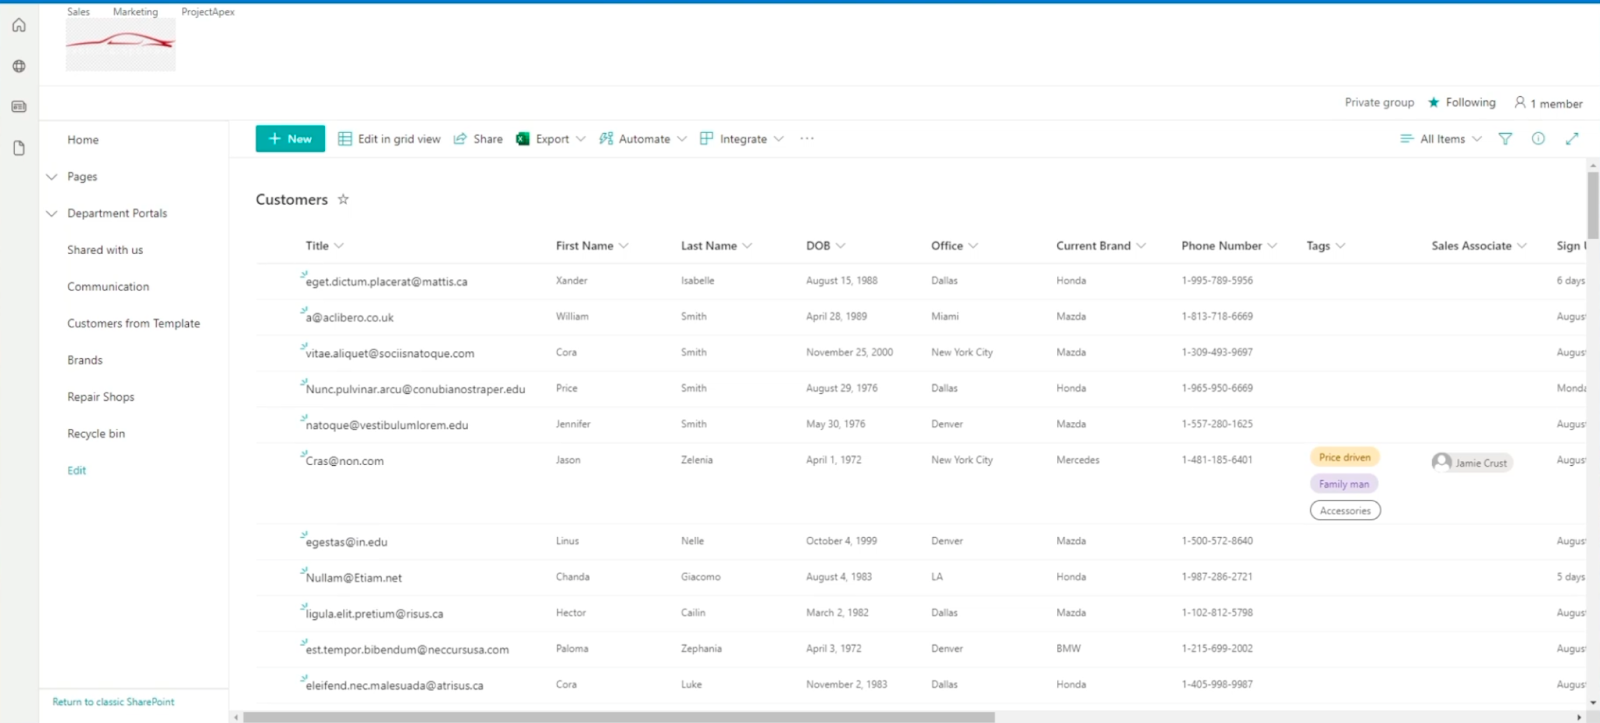Open the Tags column header menu
This screenshot has width=1600, height=723.
click(1326, 246)
